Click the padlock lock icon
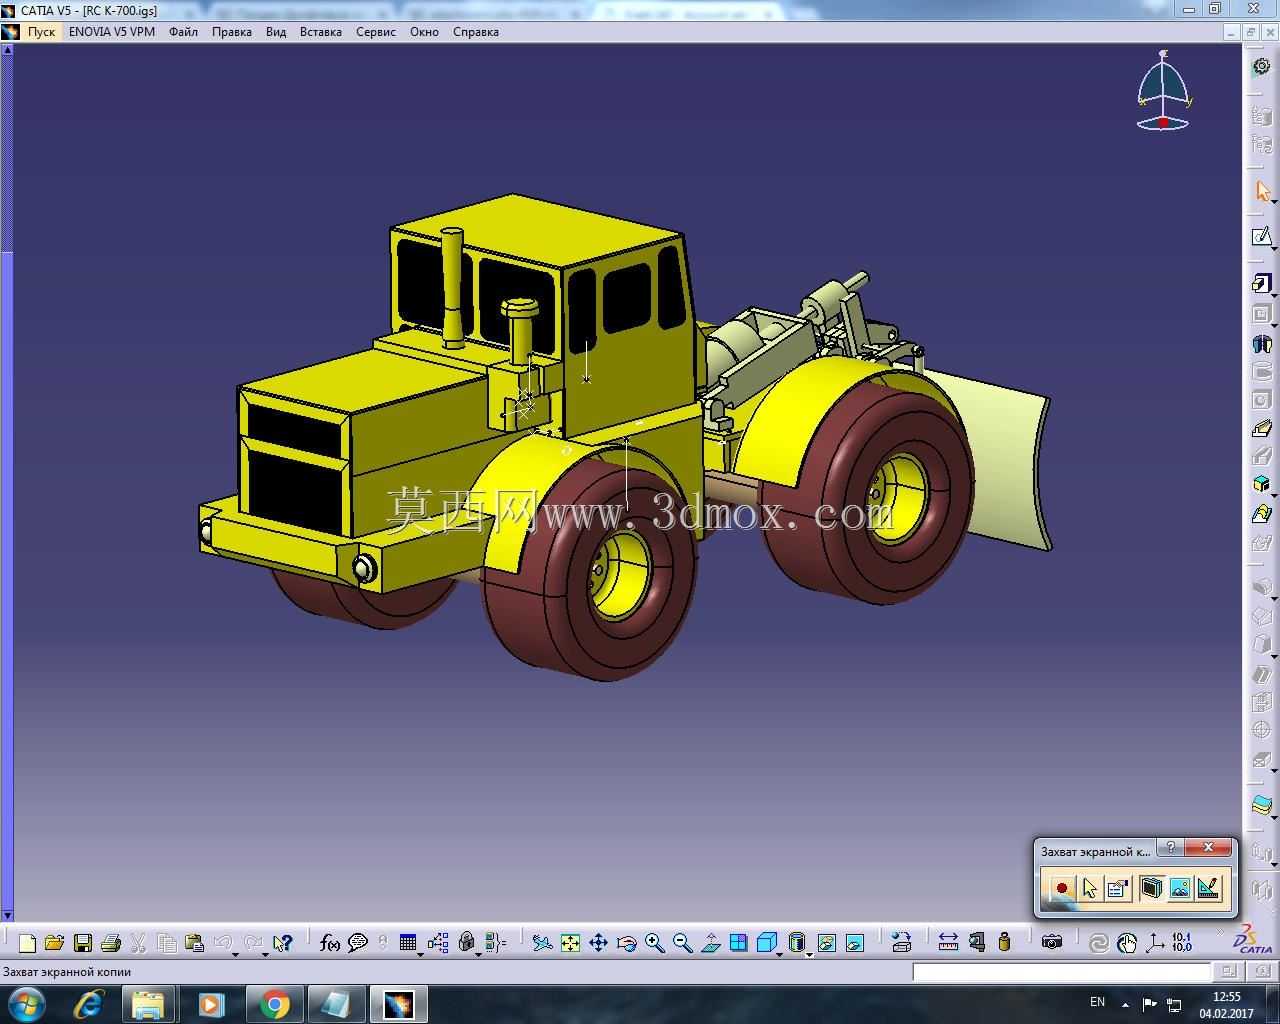Viewport: 1280px width, 1024px height. pyautogui.click(x=467, y=942)
